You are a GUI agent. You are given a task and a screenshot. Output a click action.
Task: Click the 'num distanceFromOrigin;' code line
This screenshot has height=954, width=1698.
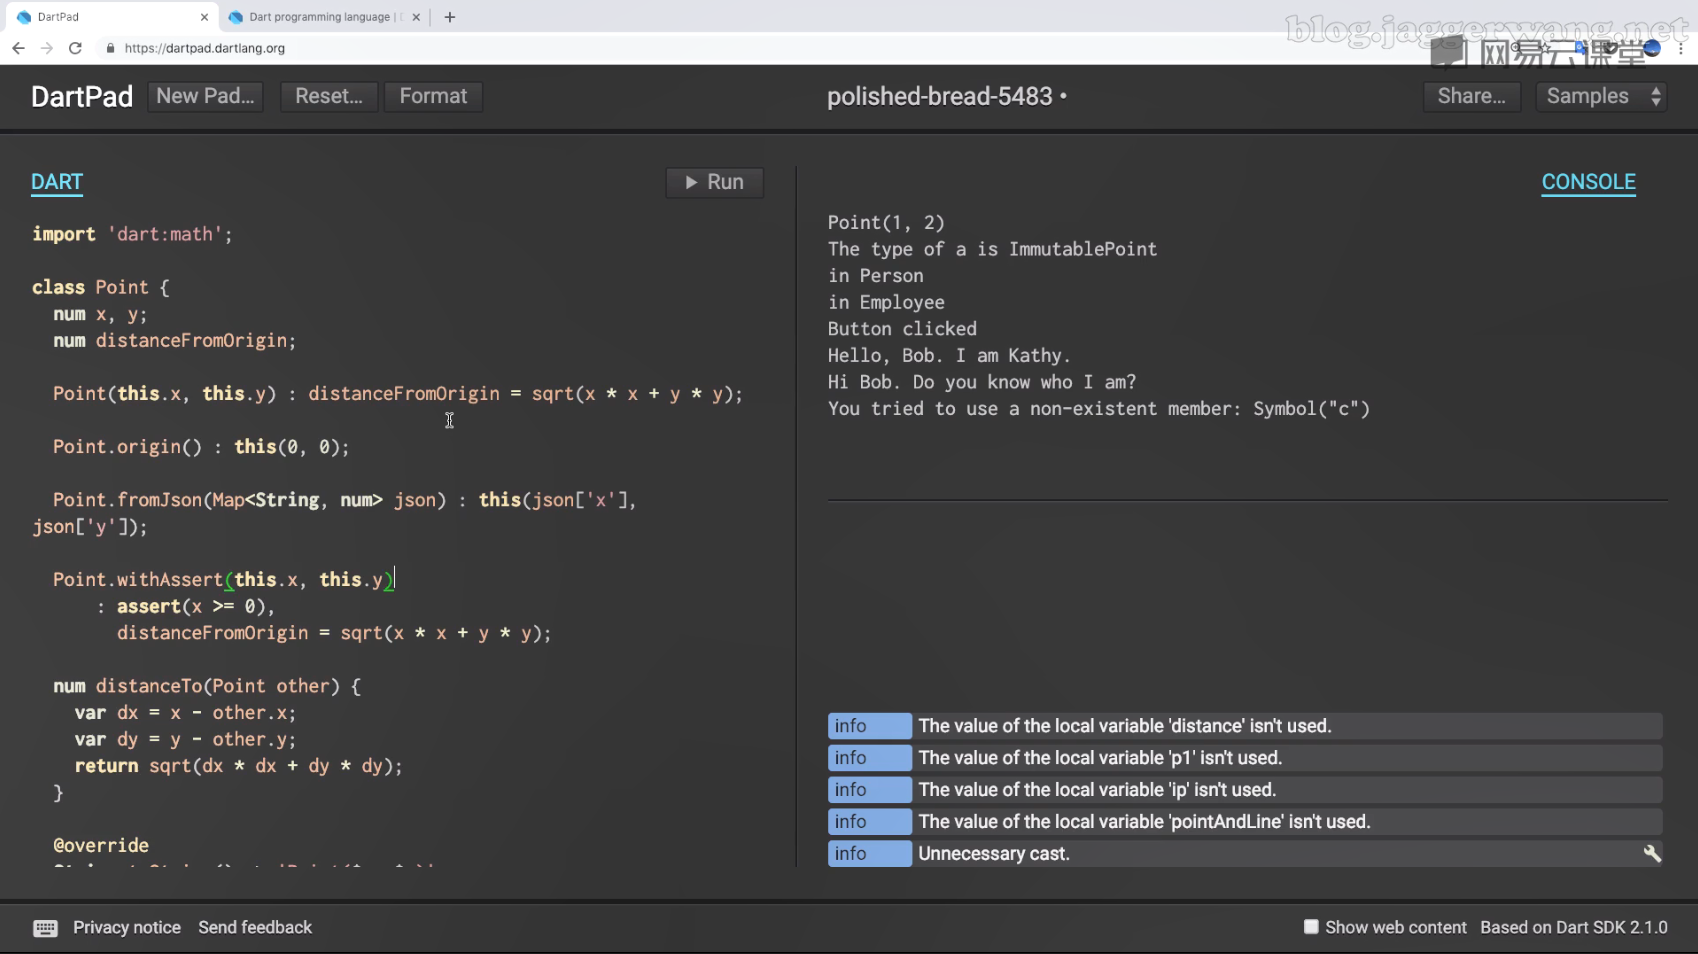pos(175,341)
